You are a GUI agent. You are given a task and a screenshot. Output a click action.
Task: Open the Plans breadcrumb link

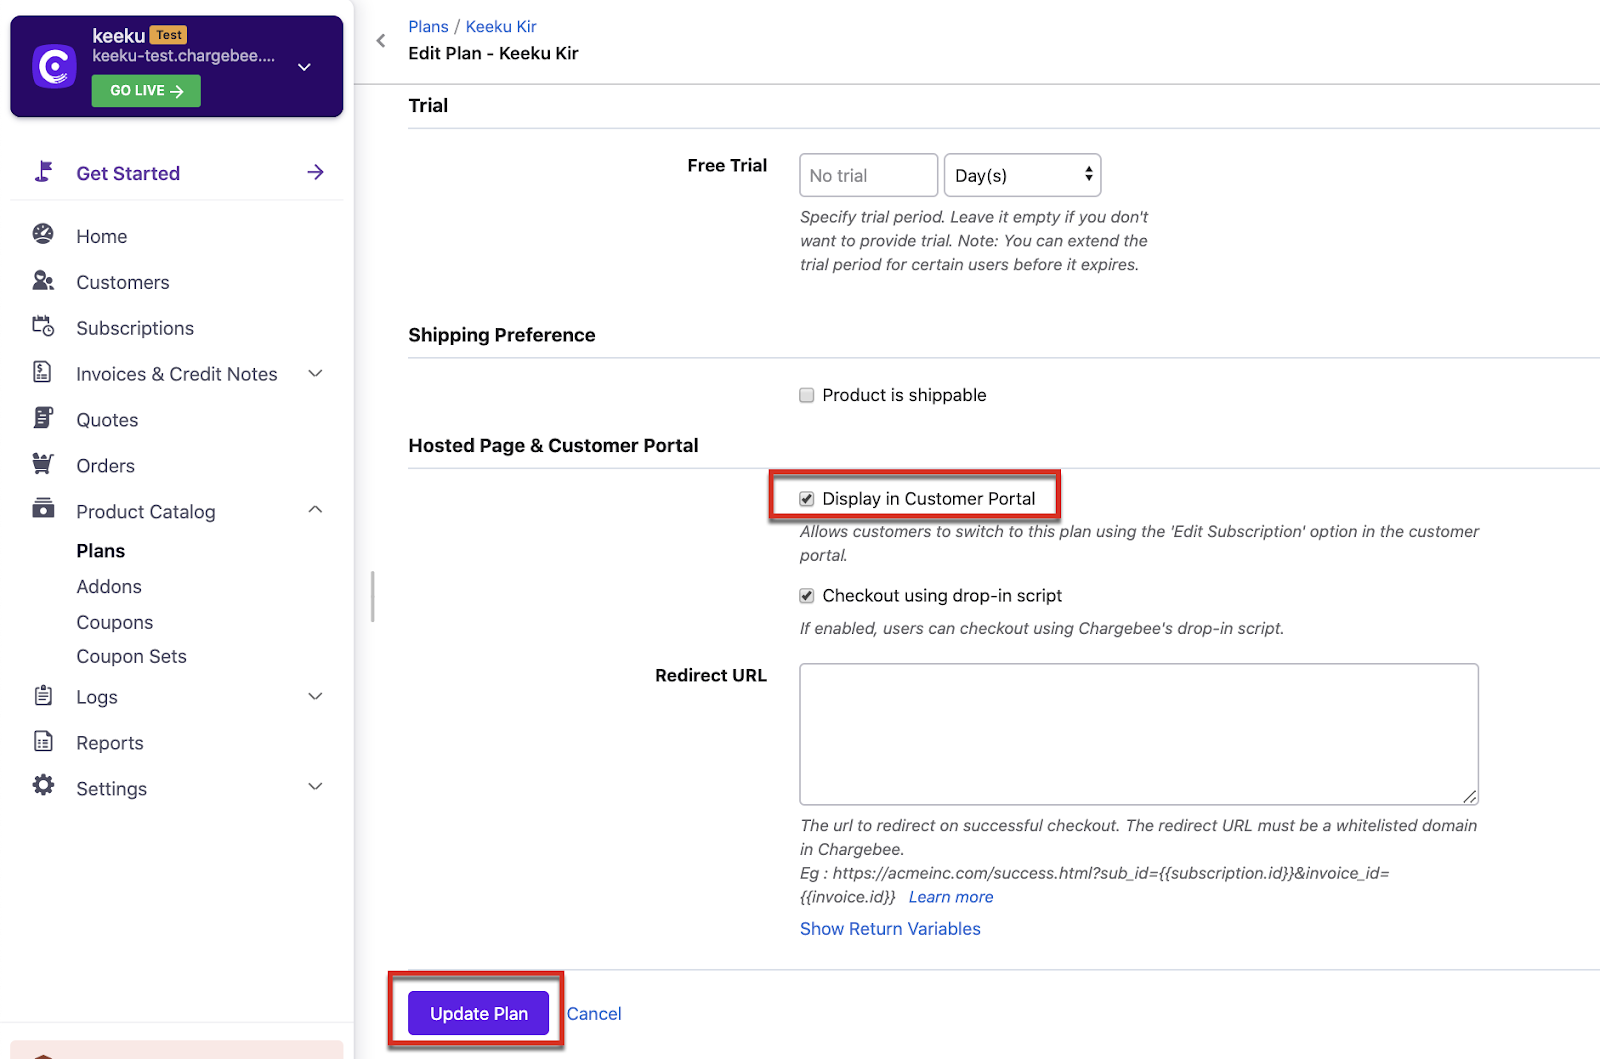[x=428, y=26]
